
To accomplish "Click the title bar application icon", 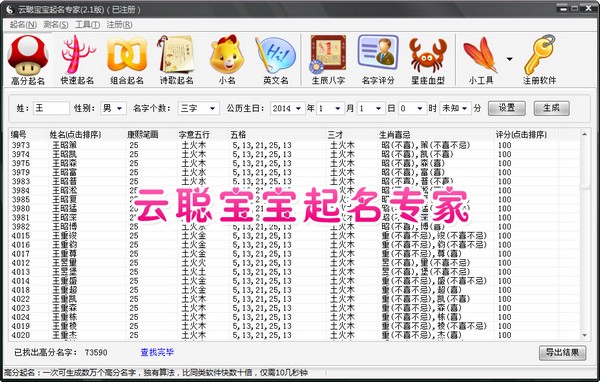I will [x=10, y=9].
